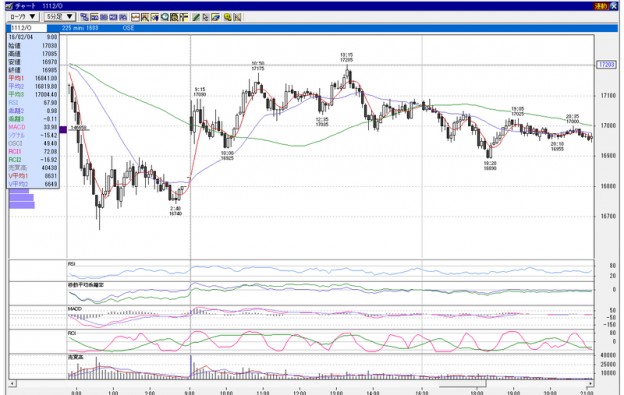The width and height of the screenshot is (624, 395).
Task: Click the magnifying glass zoom icon
Action: click(165, 17)
